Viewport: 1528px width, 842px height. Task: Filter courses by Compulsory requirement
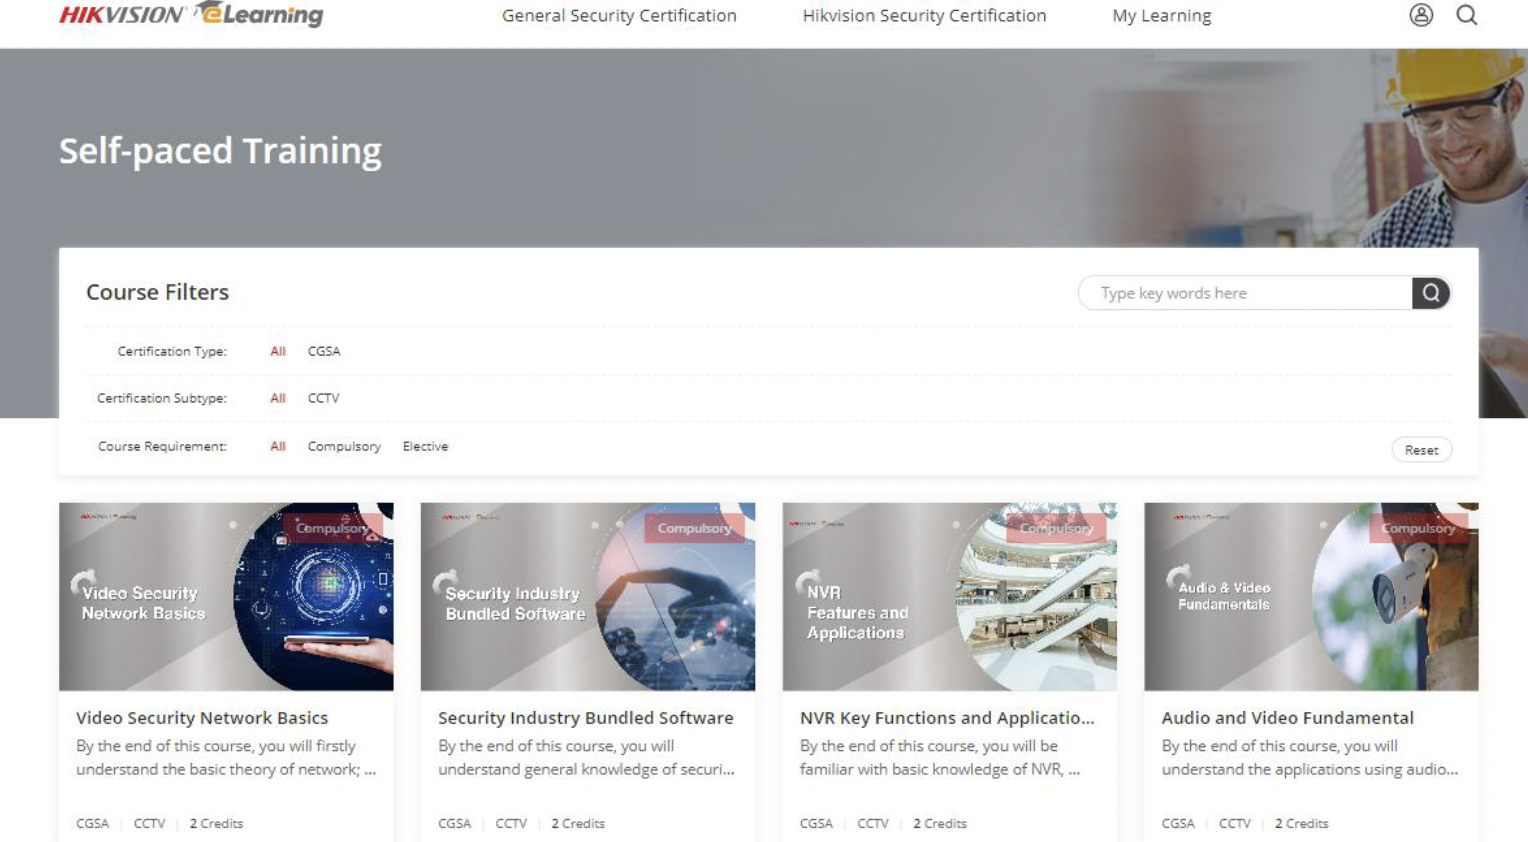pyautogui.click(x=344, y=447)
